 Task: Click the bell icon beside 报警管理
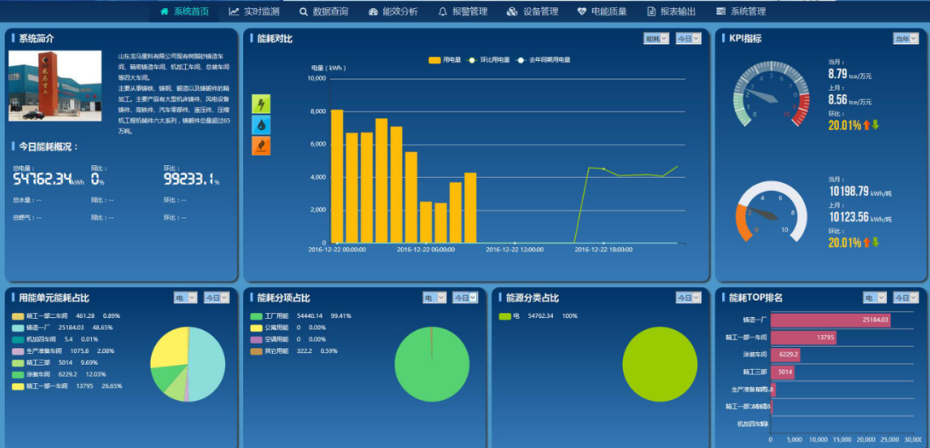[443, 12]
